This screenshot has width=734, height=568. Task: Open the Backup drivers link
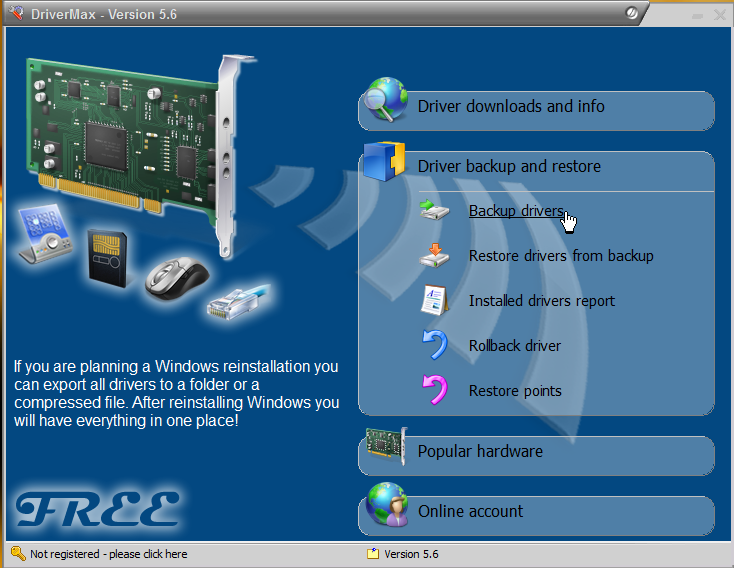[x=516, y=211]
